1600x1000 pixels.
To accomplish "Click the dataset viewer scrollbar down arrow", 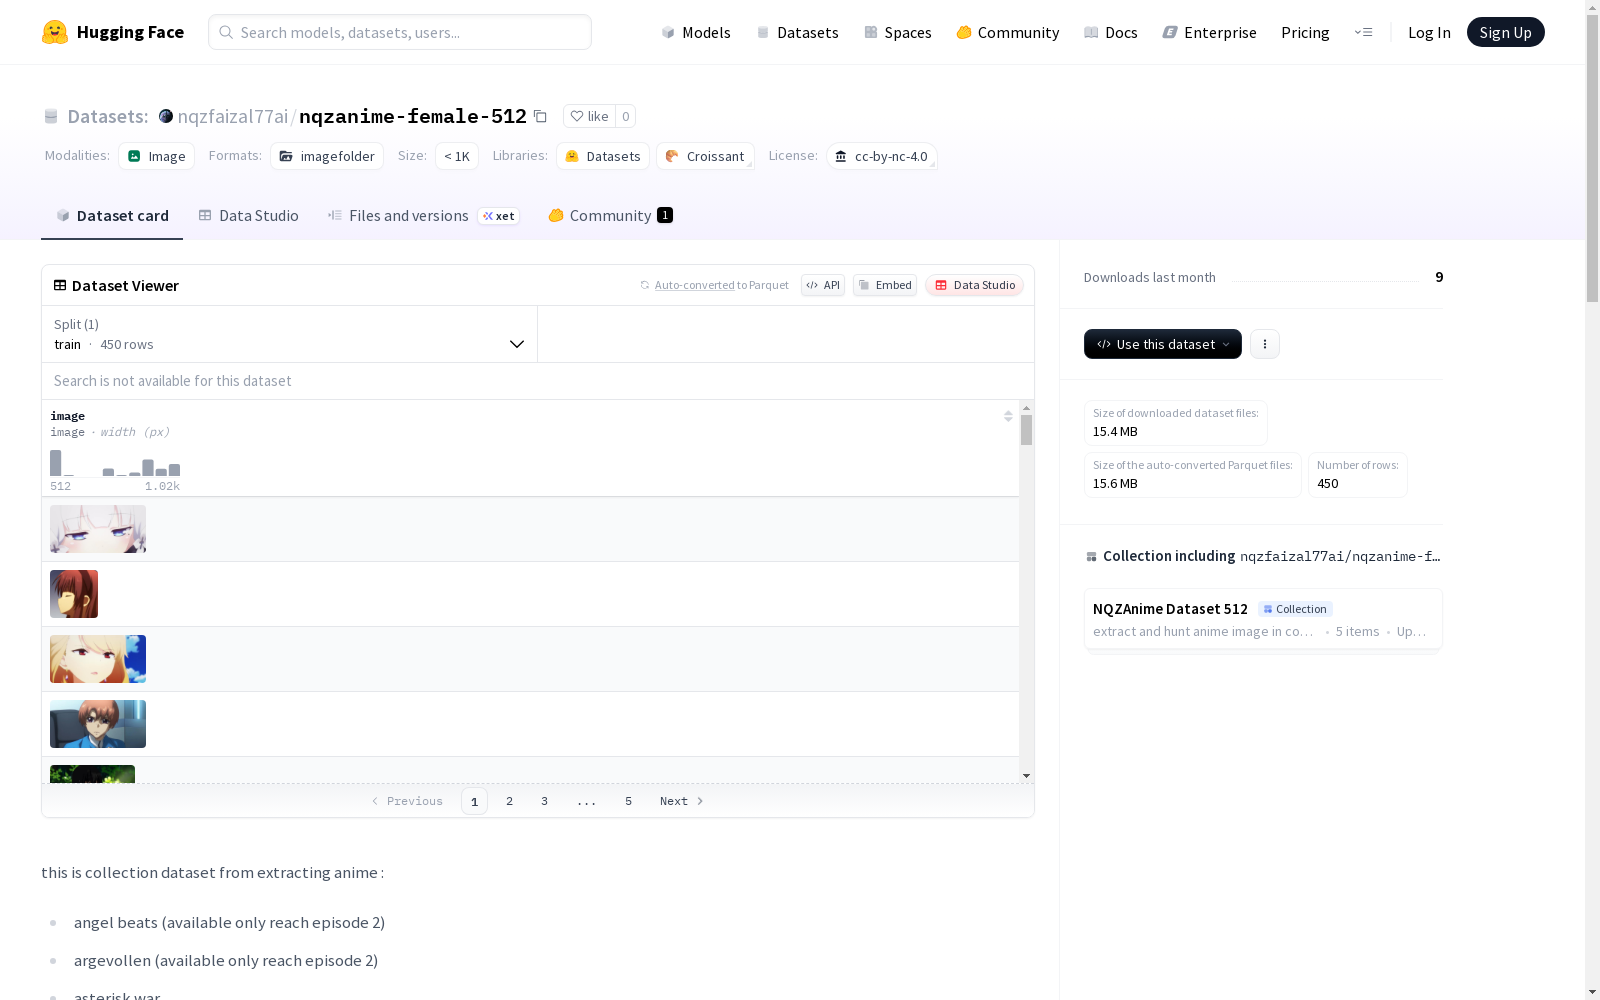I will click(x=1026, y=776).
